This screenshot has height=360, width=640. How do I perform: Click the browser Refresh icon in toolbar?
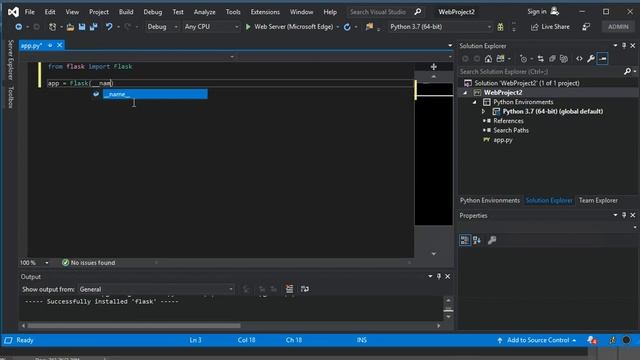(x=347, y=27)
